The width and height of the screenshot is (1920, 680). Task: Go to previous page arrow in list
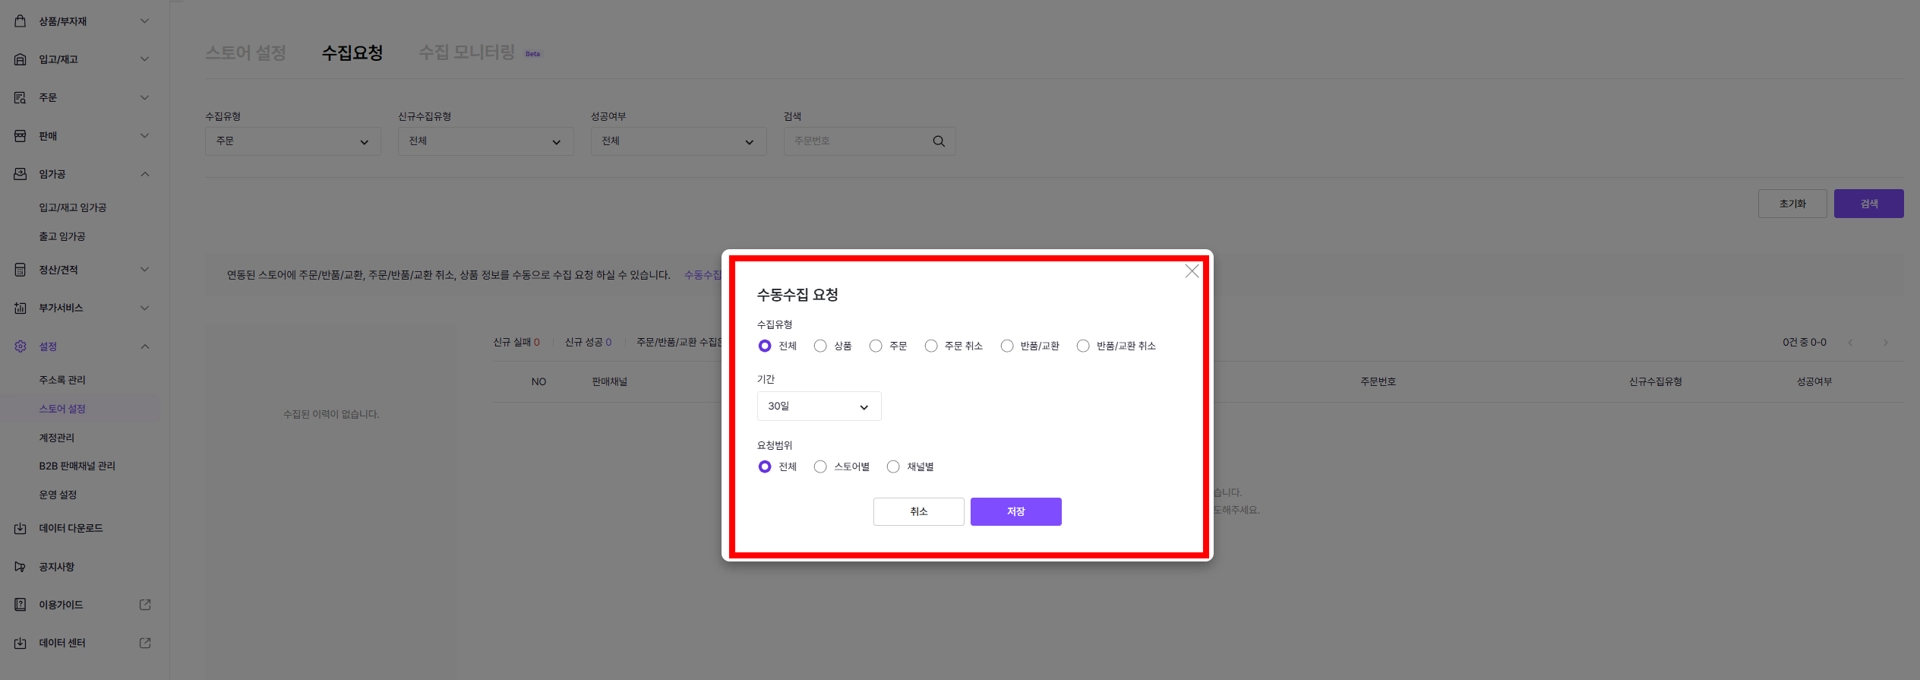coord(1850,343)
